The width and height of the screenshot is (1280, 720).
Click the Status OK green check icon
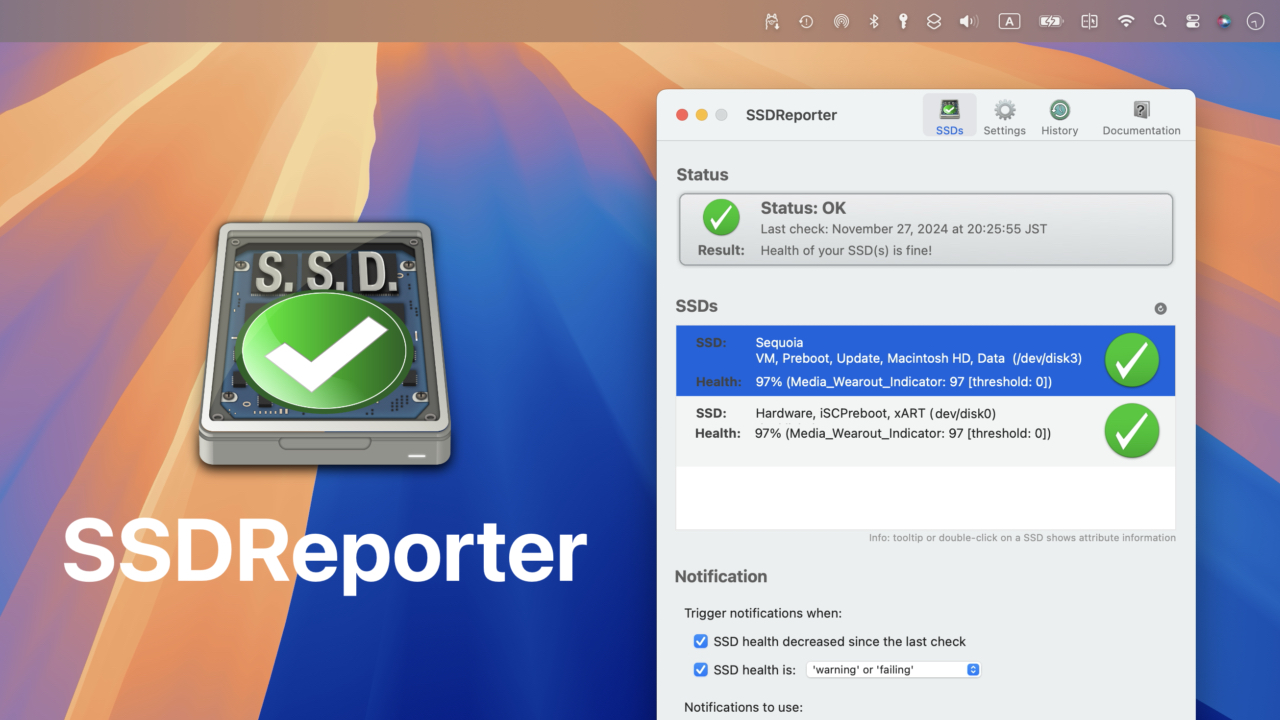[721, 217]
